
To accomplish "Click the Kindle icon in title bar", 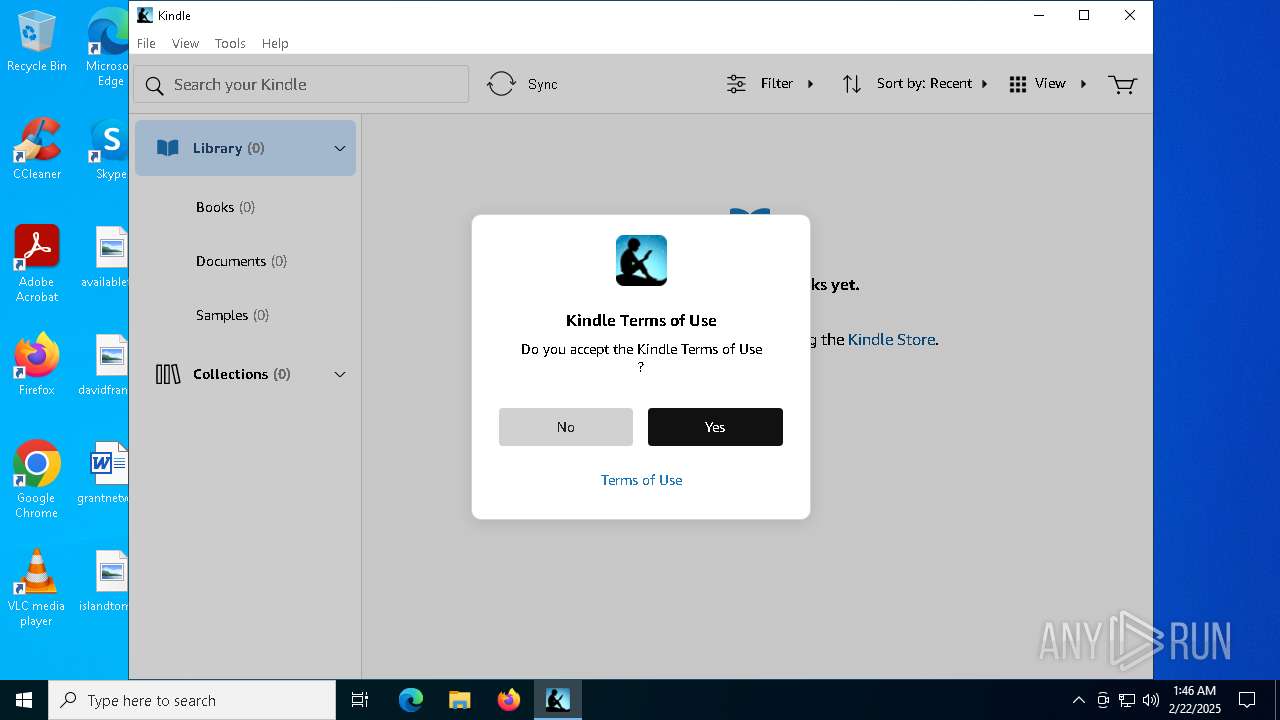I will tap(145, 15).
